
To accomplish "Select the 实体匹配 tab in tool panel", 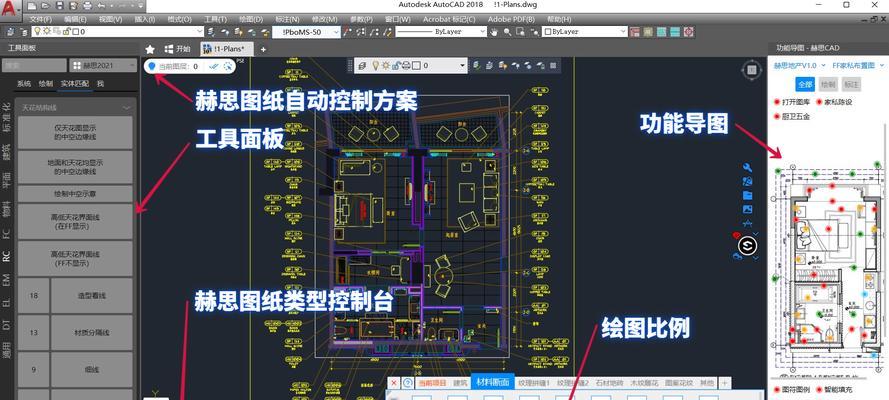I will point(74,84).
